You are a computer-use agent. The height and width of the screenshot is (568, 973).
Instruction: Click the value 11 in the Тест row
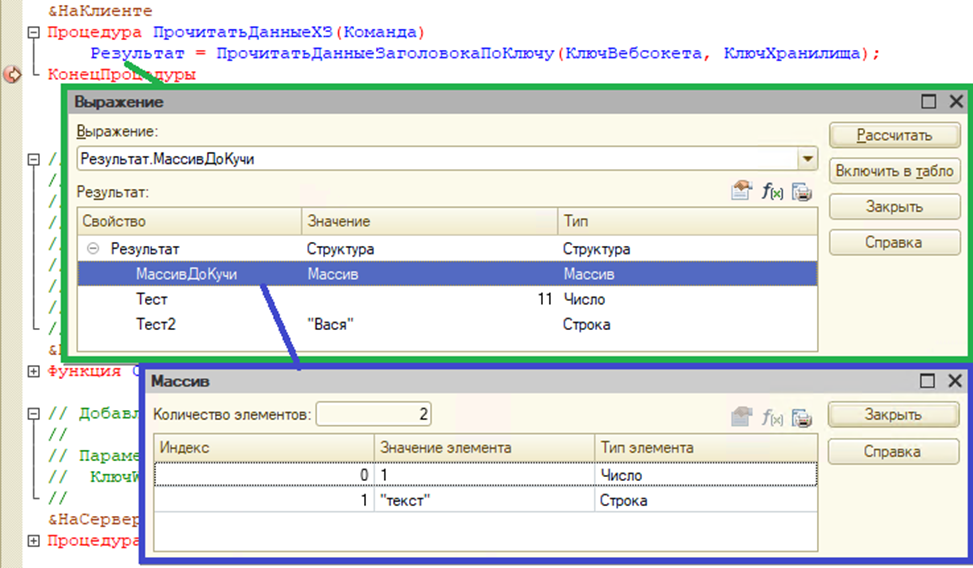pyautogui.click(x=545, y=299)
